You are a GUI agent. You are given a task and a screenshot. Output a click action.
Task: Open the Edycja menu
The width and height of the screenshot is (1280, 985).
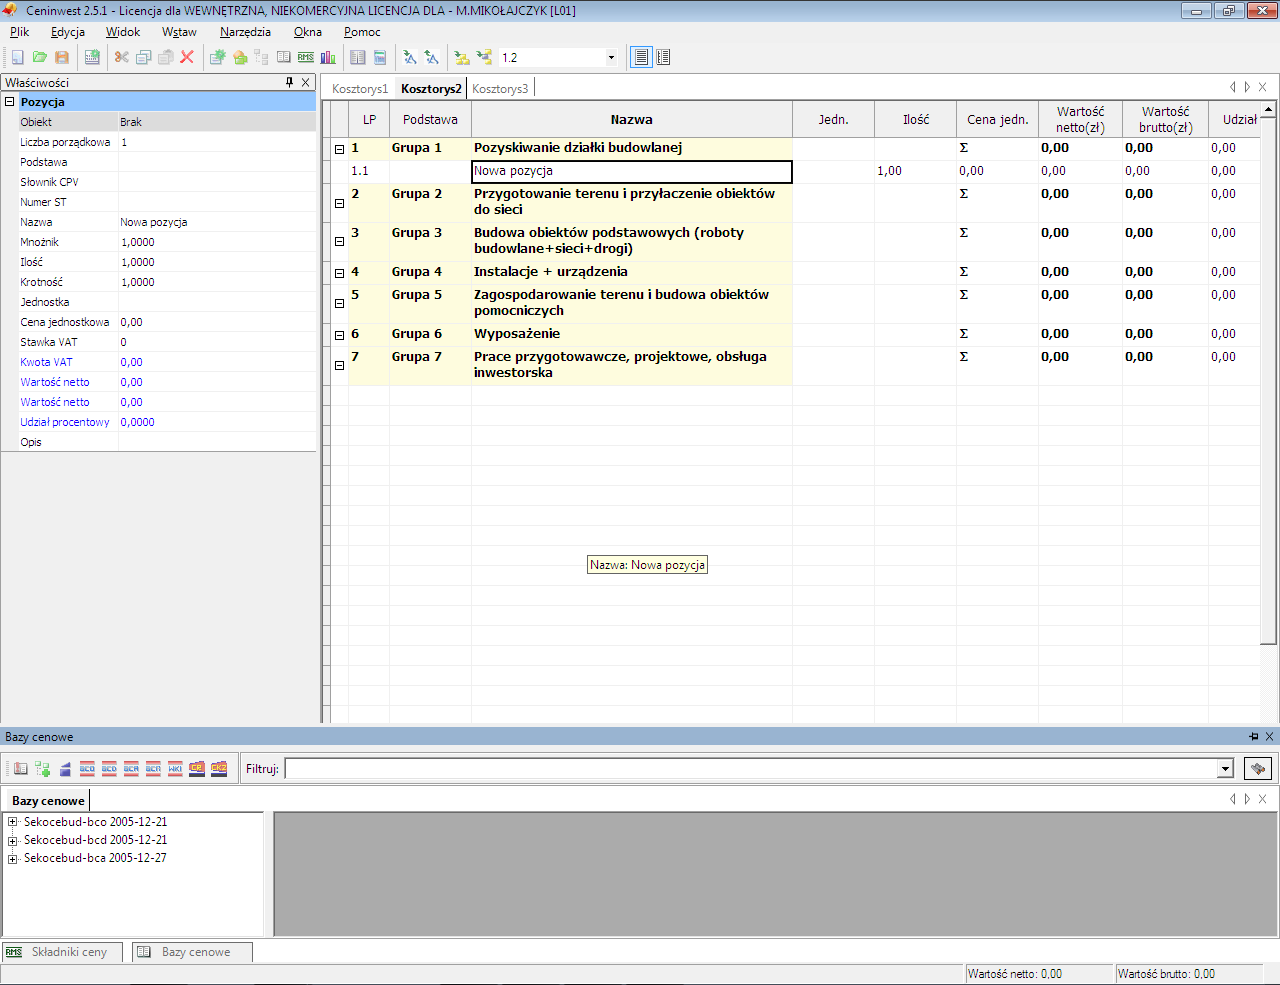click(68, 32)
